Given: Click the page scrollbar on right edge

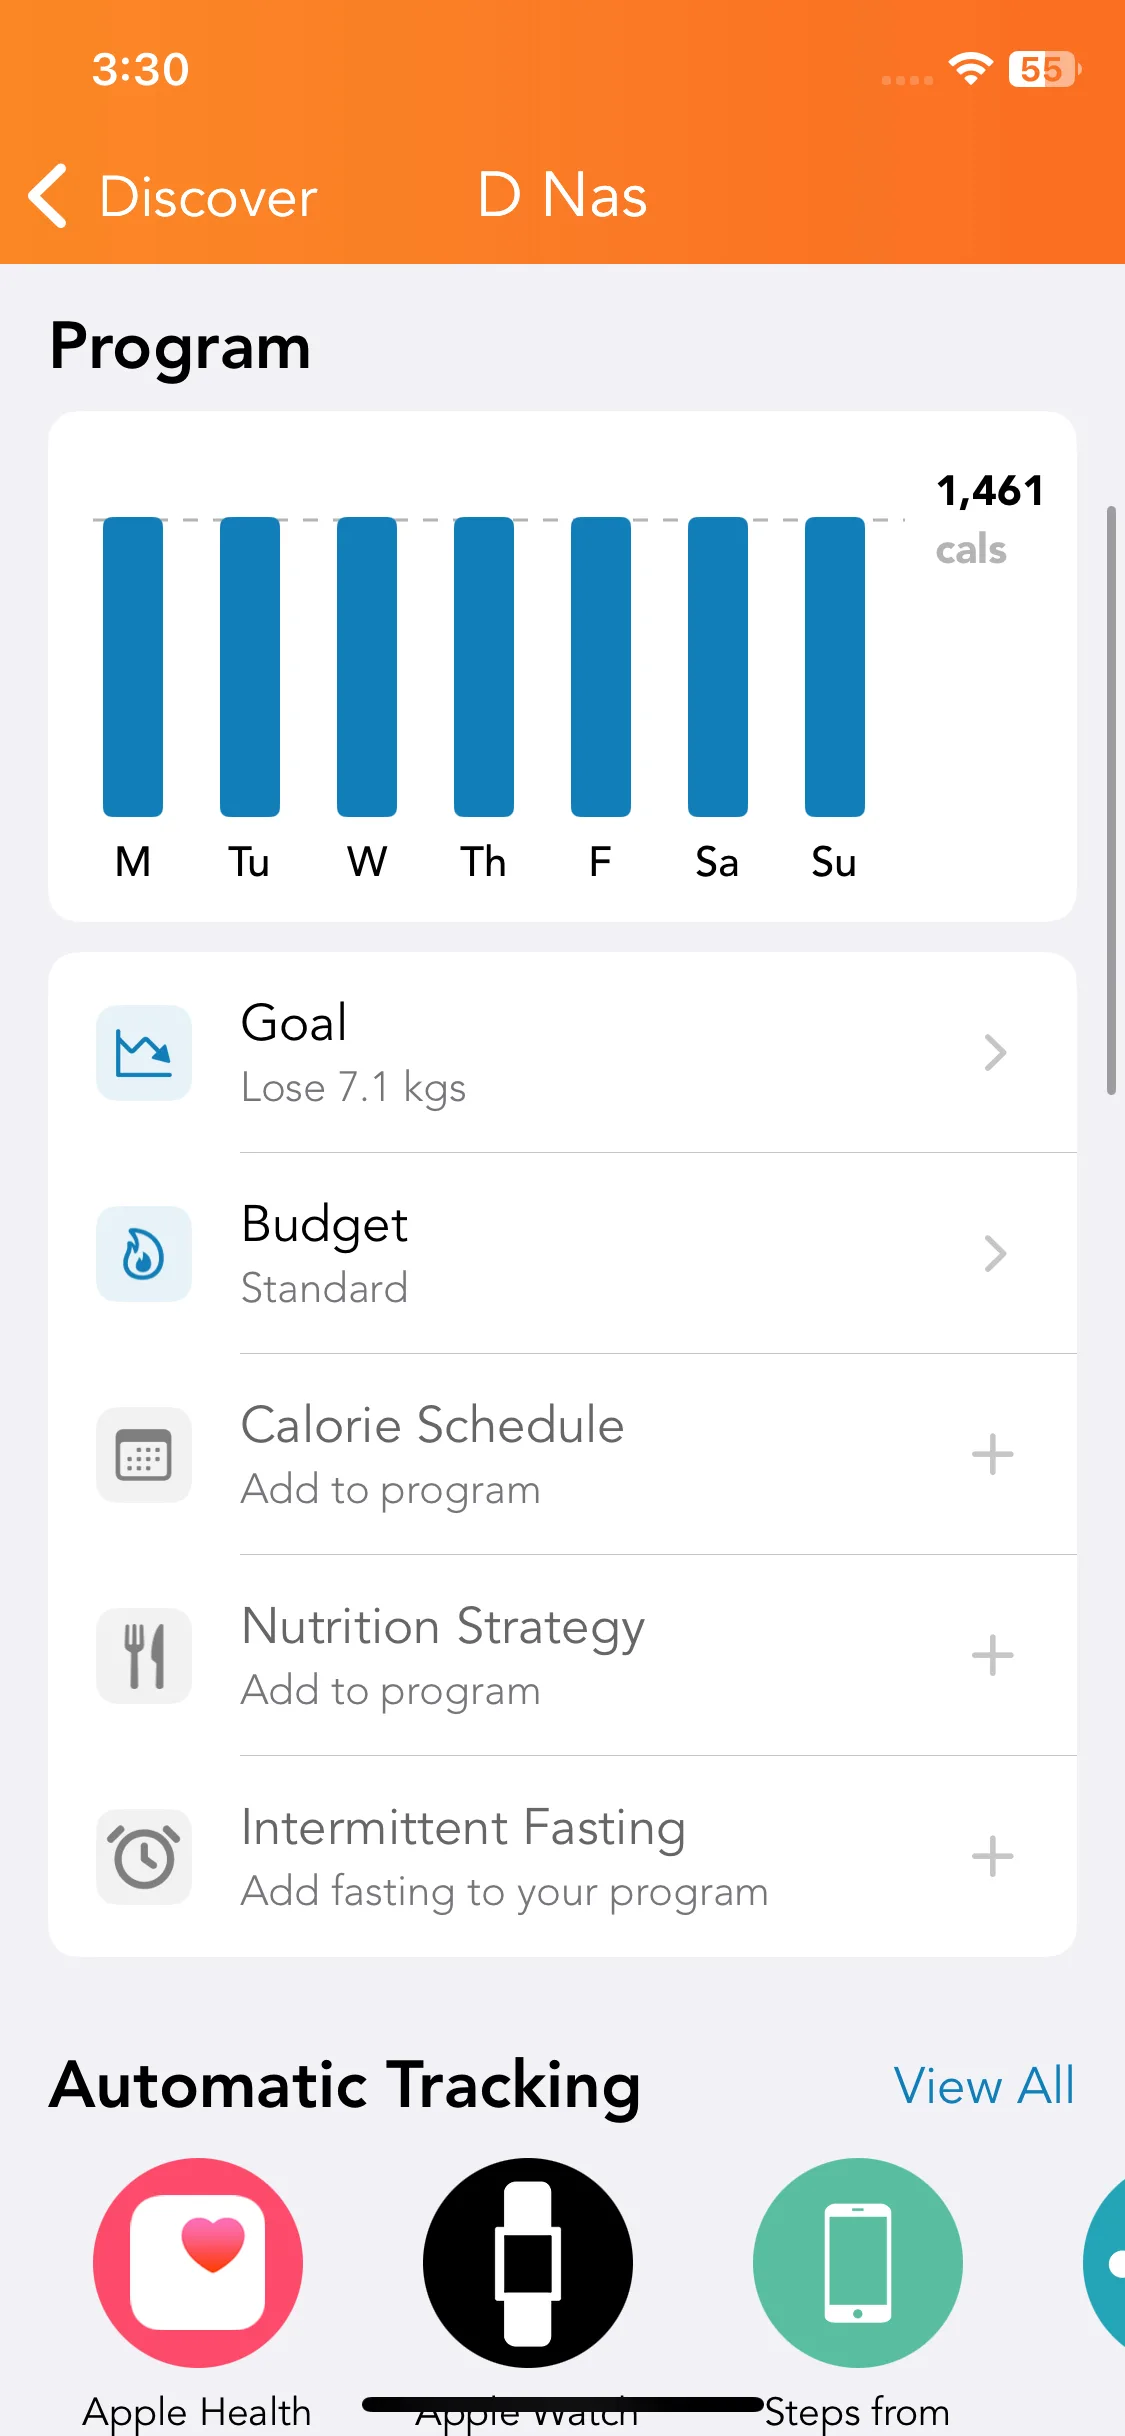Looking at the screenshot, I should coord(1111,800).
